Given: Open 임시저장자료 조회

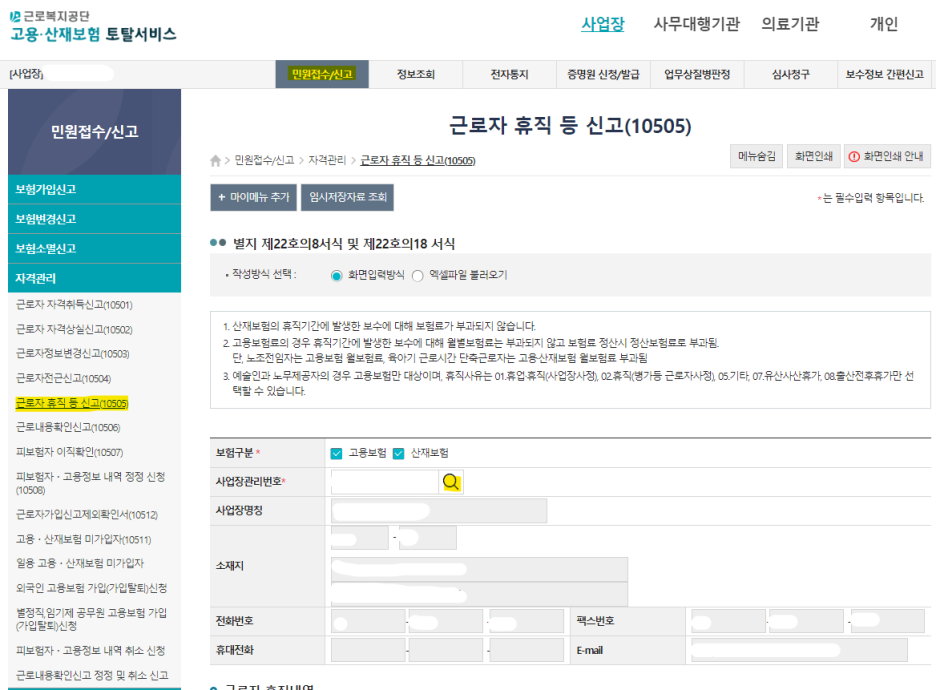Looking at the screenshot, I should [347, 197].
